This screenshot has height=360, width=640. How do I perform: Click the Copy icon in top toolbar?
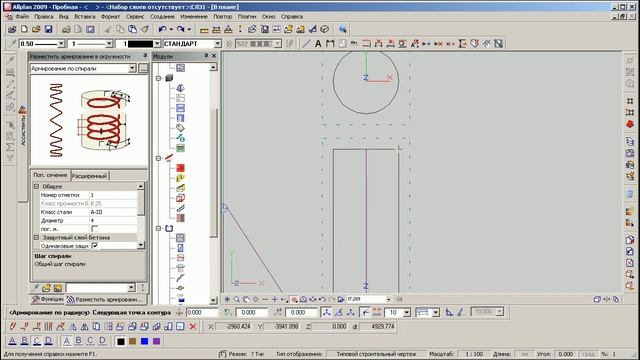pos(120,29)
